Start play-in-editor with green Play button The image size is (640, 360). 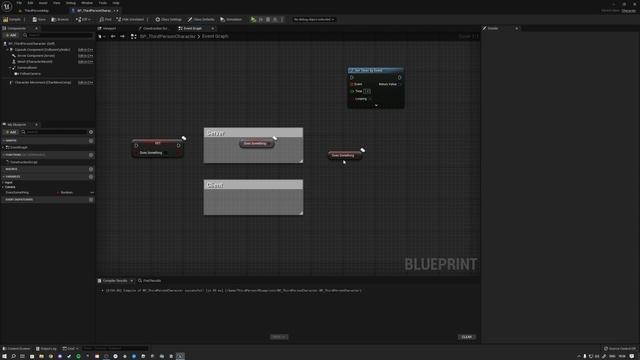click(253, 19)
